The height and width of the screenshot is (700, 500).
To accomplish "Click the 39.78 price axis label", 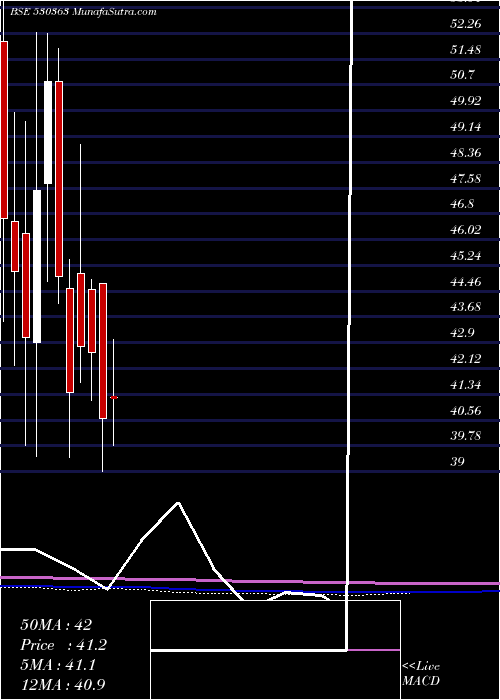I will click(466, 436).
